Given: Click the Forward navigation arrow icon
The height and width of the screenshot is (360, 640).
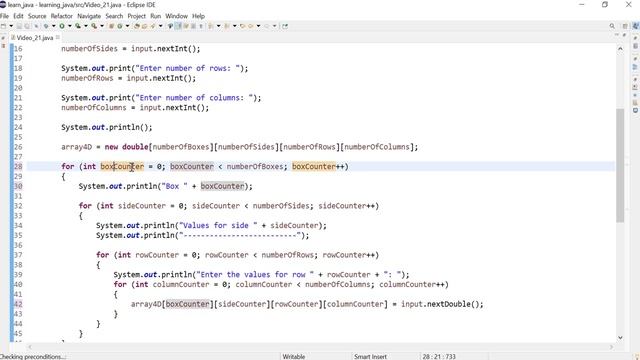Looking at the screenshot, I should 267,26.
